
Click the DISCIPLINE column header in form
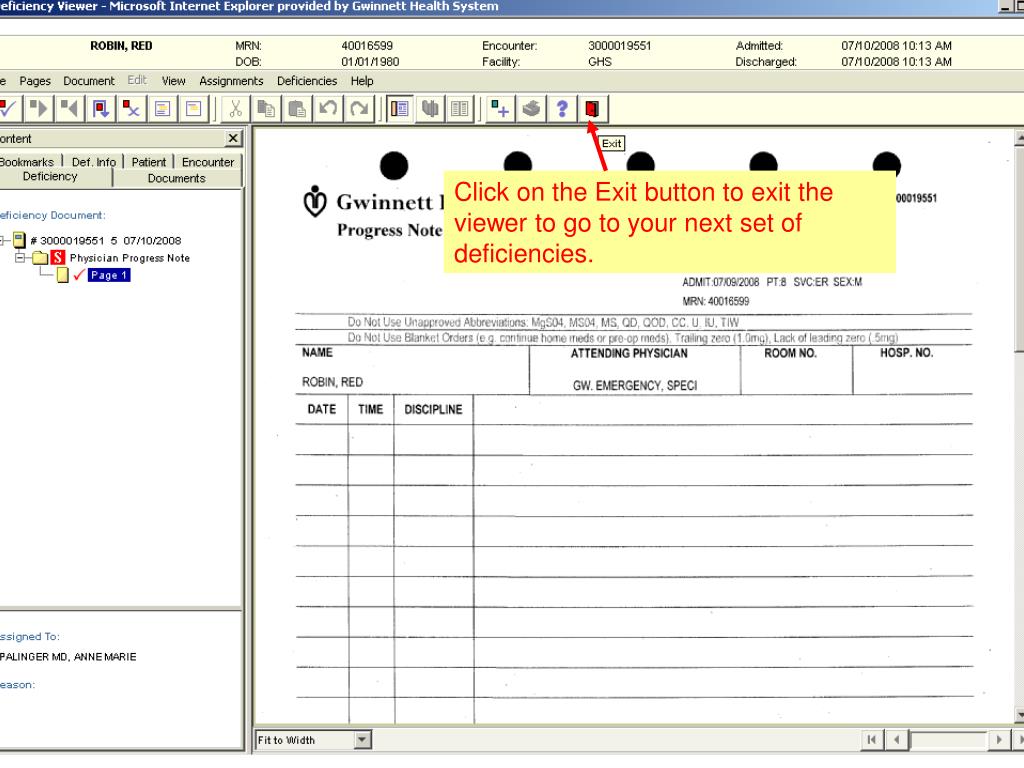(434, 409)
